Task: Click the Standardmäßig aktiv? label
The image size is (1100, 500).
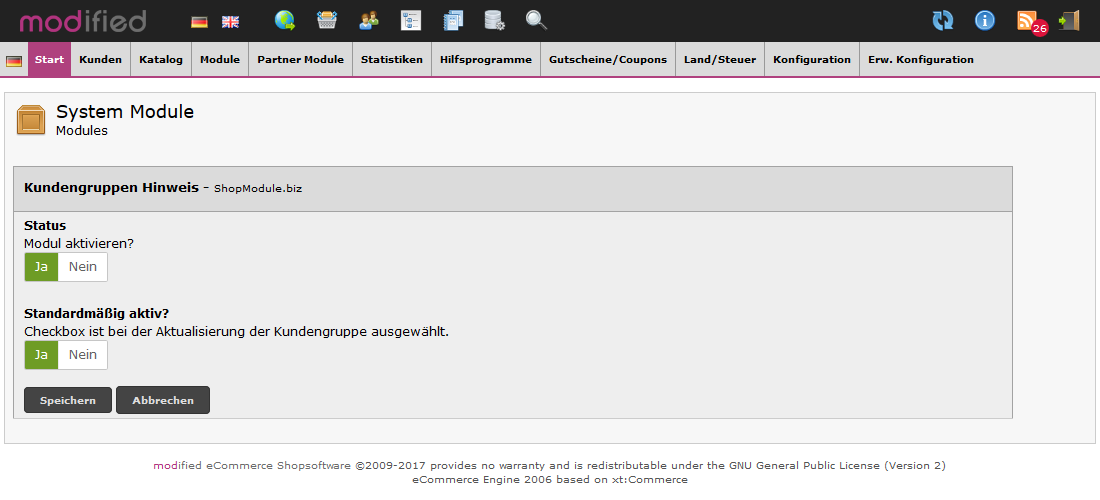Action: (x=97, y=313)
